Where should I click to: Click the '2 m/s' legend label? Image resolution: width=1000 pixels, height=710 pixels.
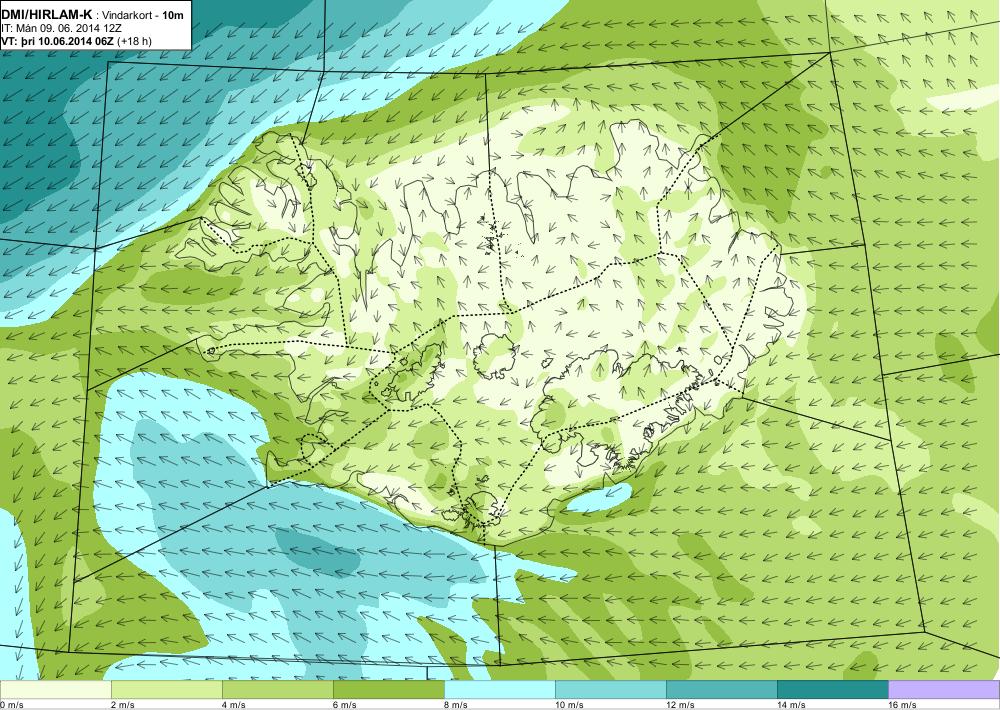pyautogui.click(x=124, y=705)
